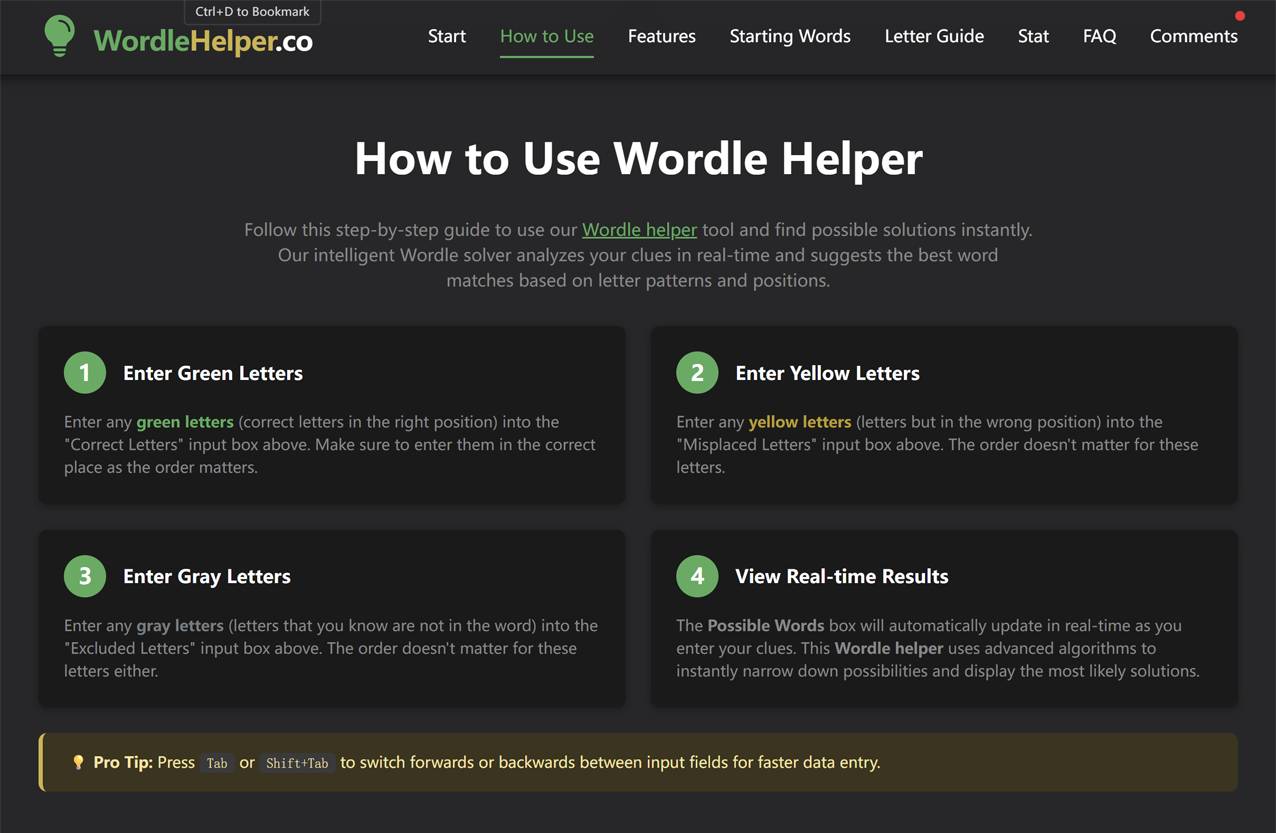Go to the Comments section
The height and width of the screenshot is (833, 1276).
(x=1193, y=36)
